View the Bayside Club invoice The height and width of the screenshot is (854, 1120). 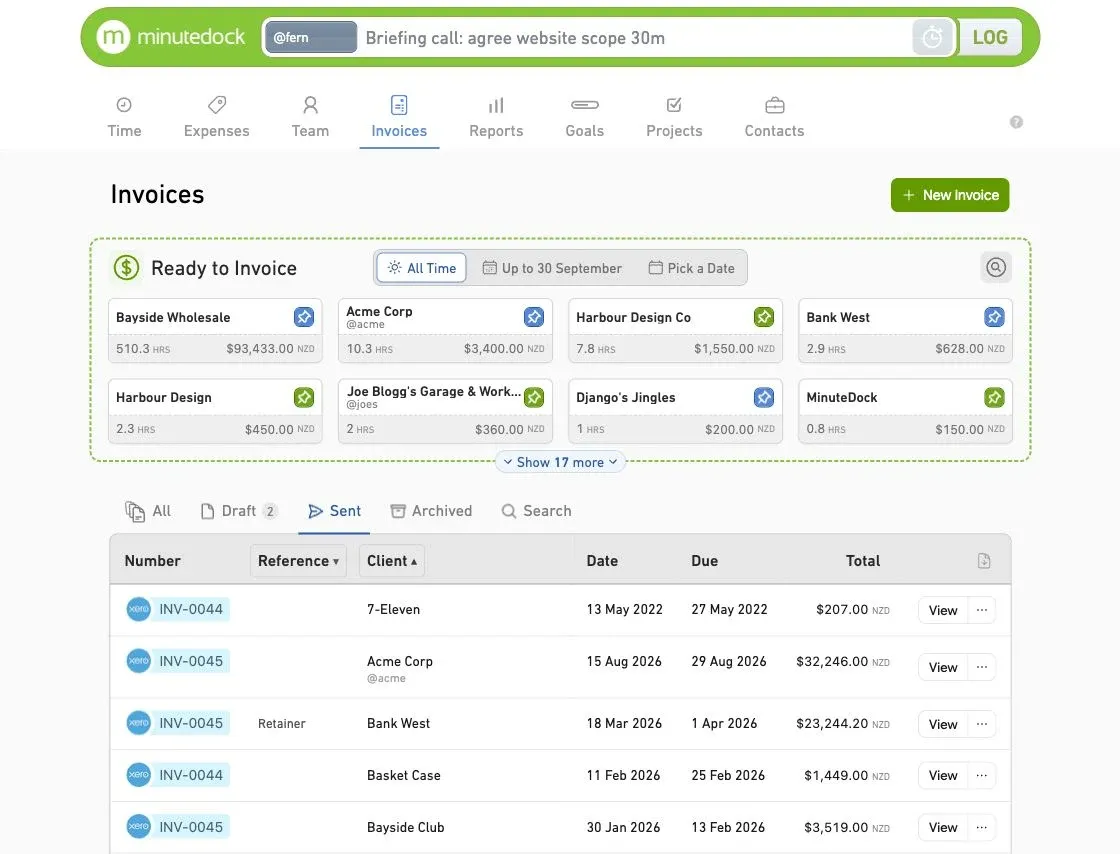point(943,827)
